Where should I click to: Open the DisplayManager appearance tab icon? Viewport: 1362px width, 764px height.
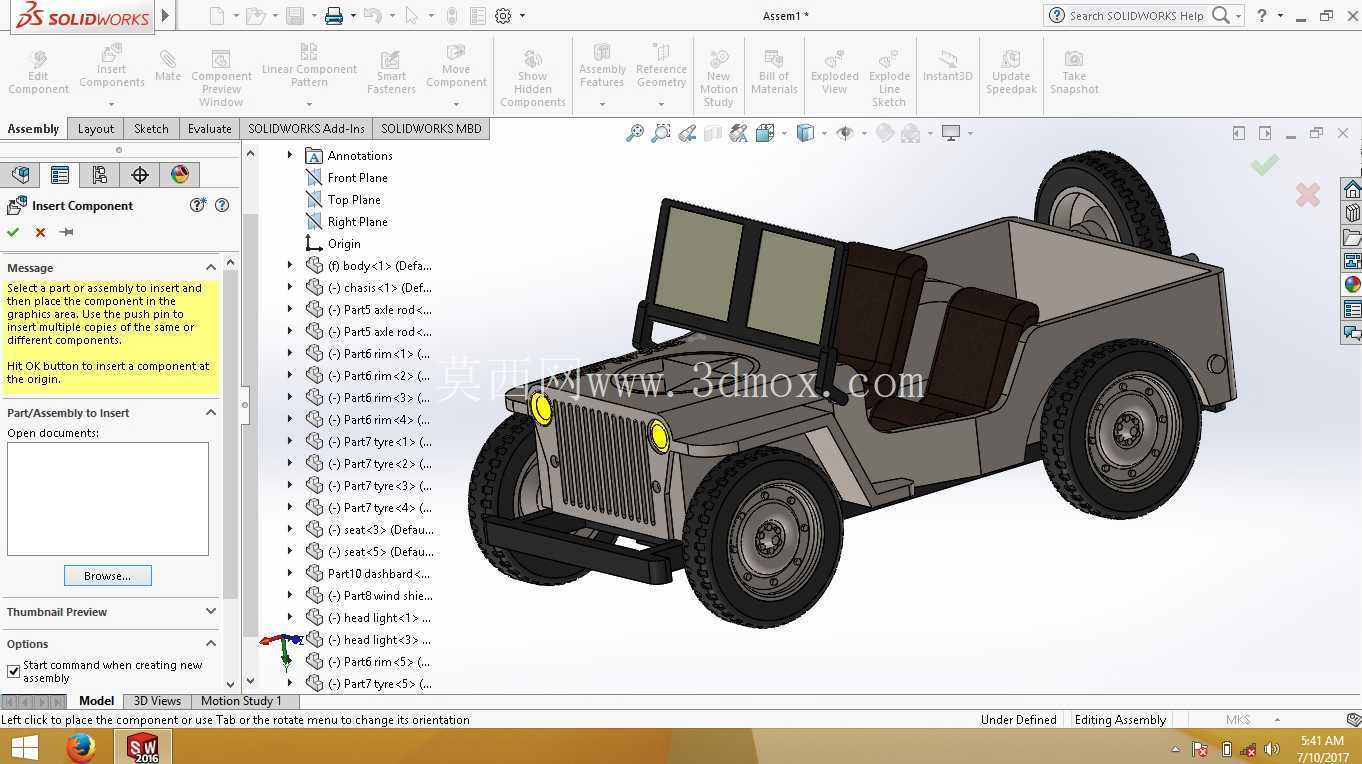(180, 175)
